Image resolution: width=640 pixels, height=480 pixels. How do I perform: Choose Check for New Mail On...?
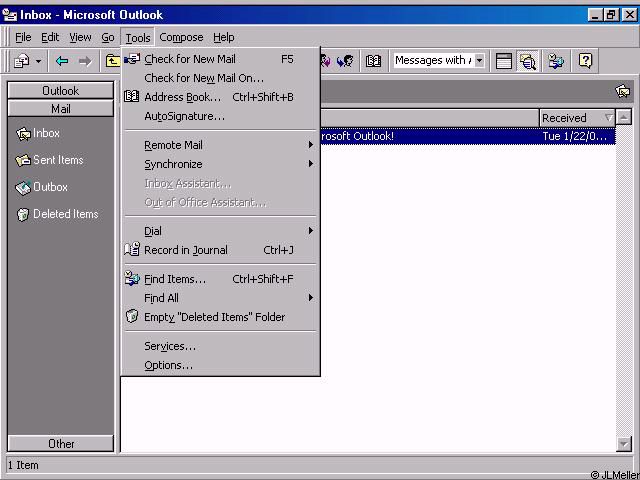point(220,78)
